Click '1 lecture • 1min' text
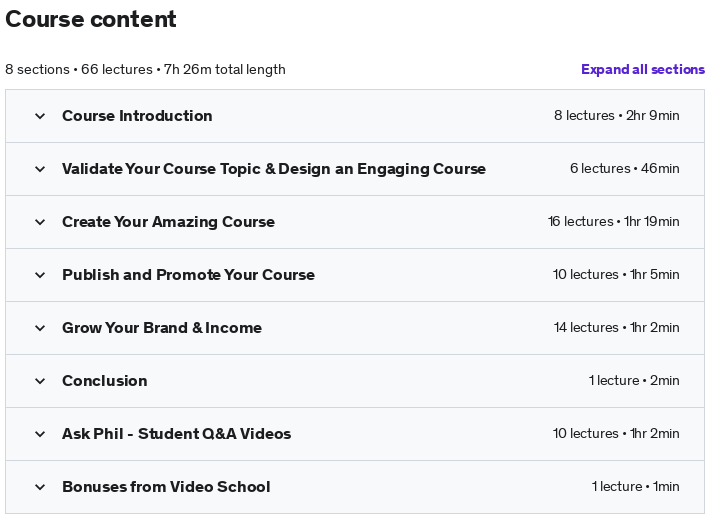Screen dimensions: 705x514 pos(635,487)
